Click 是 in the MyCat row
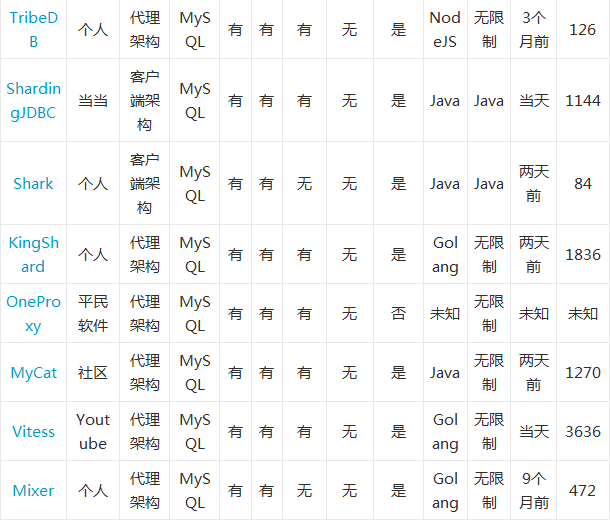610x520 pixels. (398, 373)
